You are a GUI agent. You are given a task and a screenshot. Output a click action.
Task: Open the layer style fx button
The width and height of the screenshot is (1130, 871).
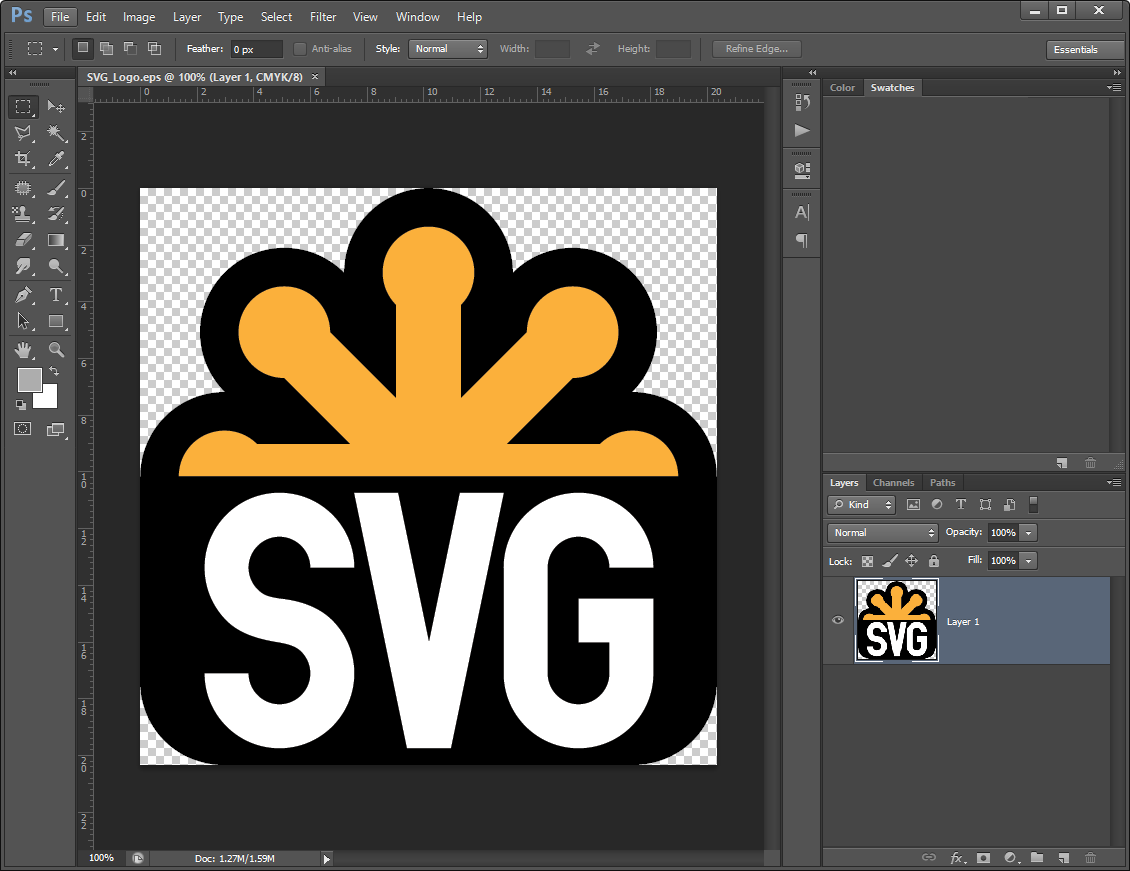pyautogui.click(x=956, y=857)
